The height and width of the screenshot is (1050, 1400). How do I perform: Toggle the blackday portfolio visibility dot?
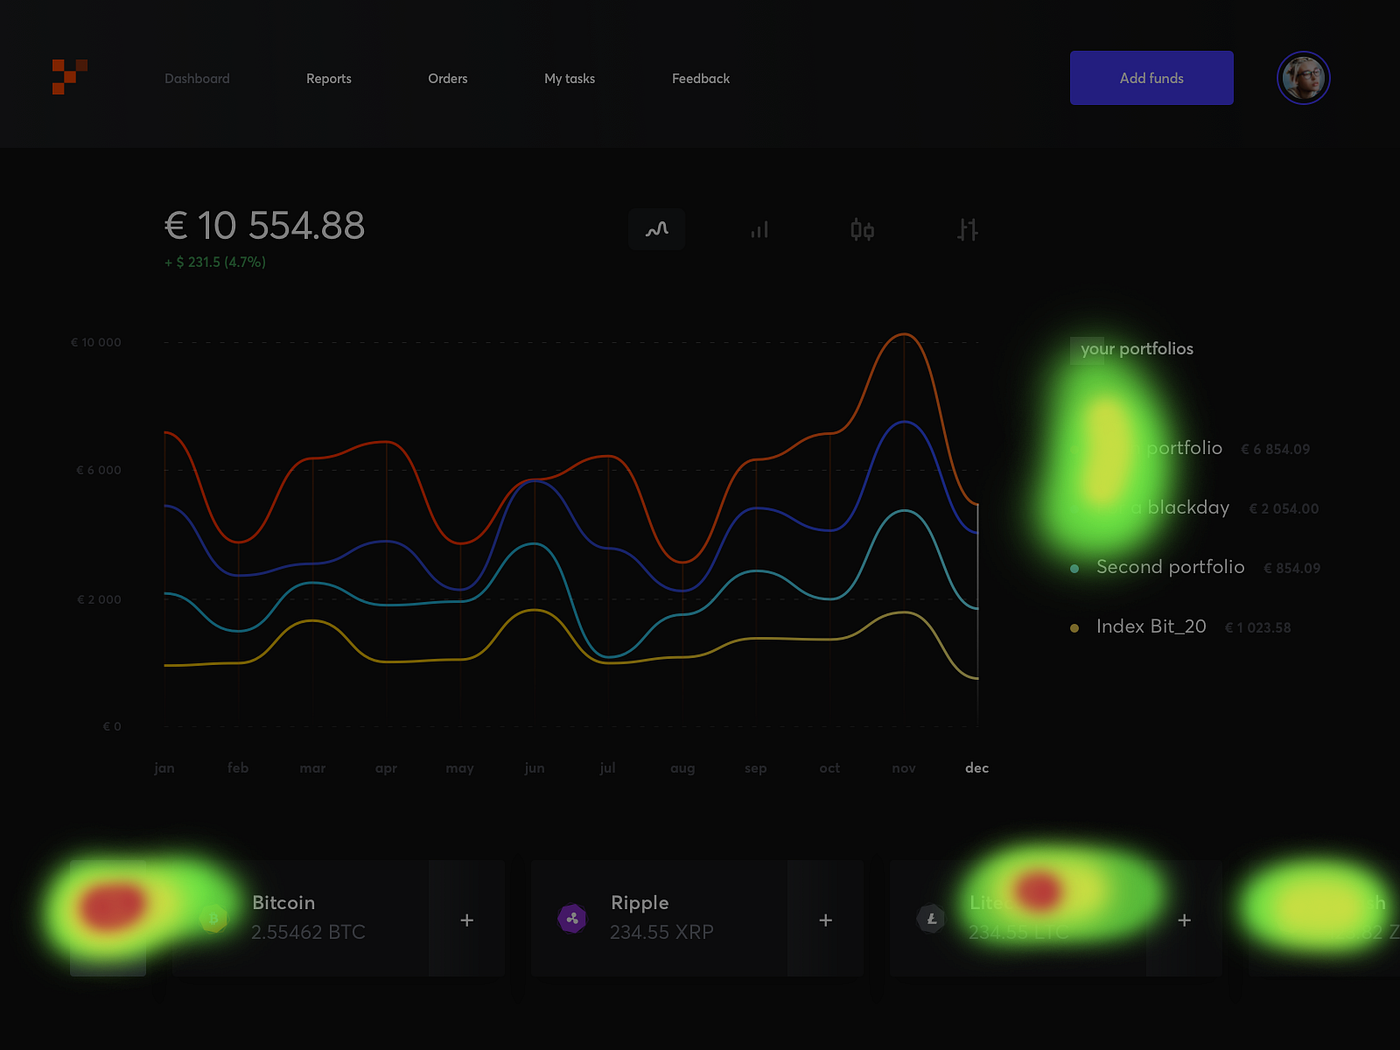(1074, 508)
